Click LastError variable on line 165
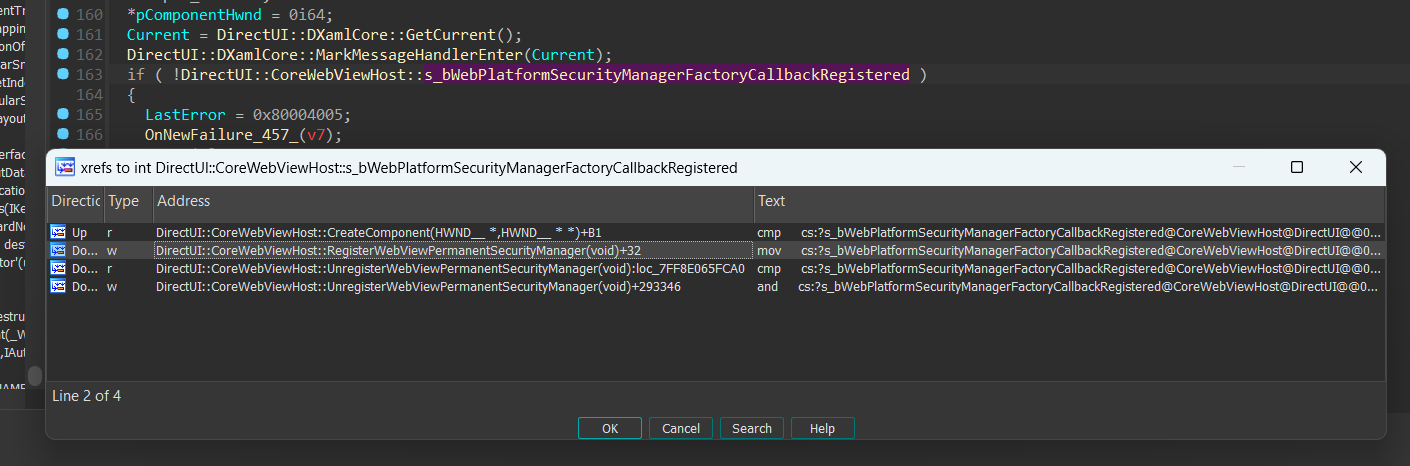The width and height of the screenshot is (1410, 466). [185, 115]
